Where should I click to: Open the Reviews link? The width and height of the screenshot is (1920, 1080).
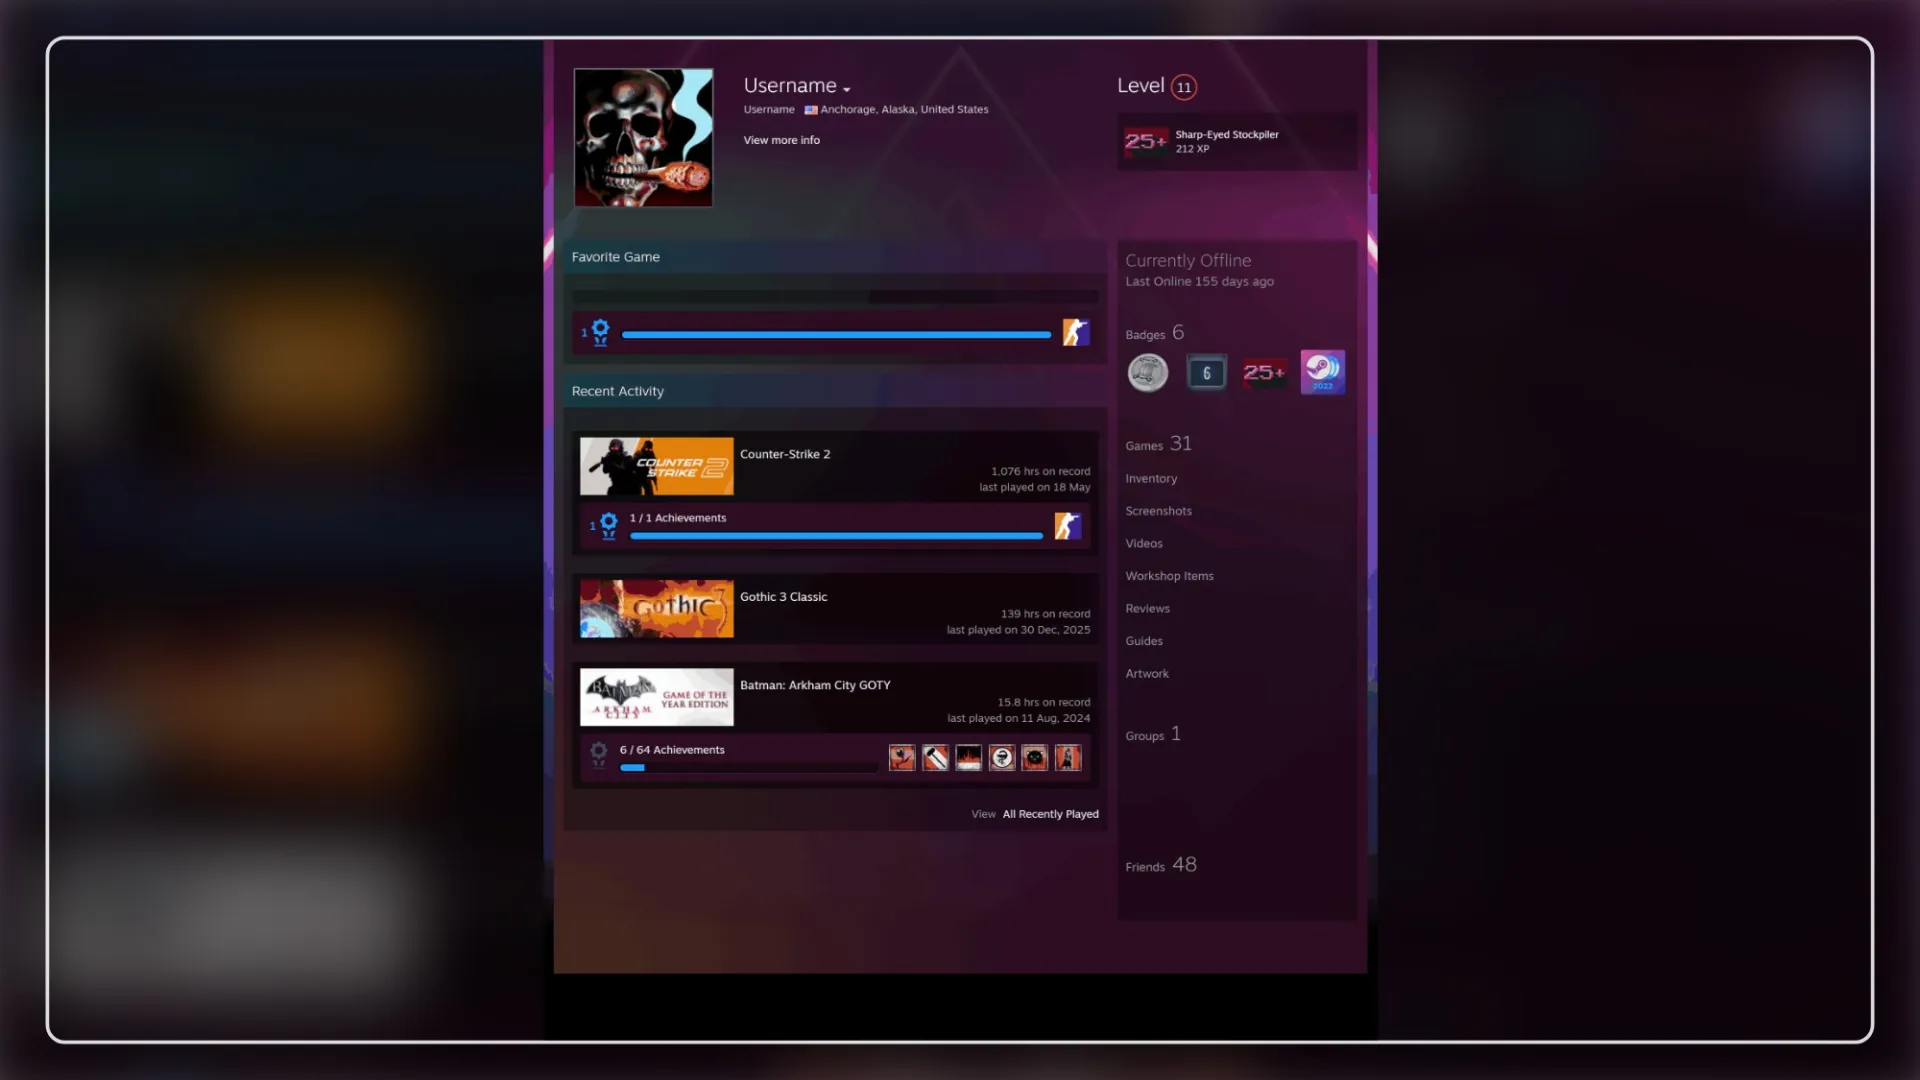[1147, 609]
